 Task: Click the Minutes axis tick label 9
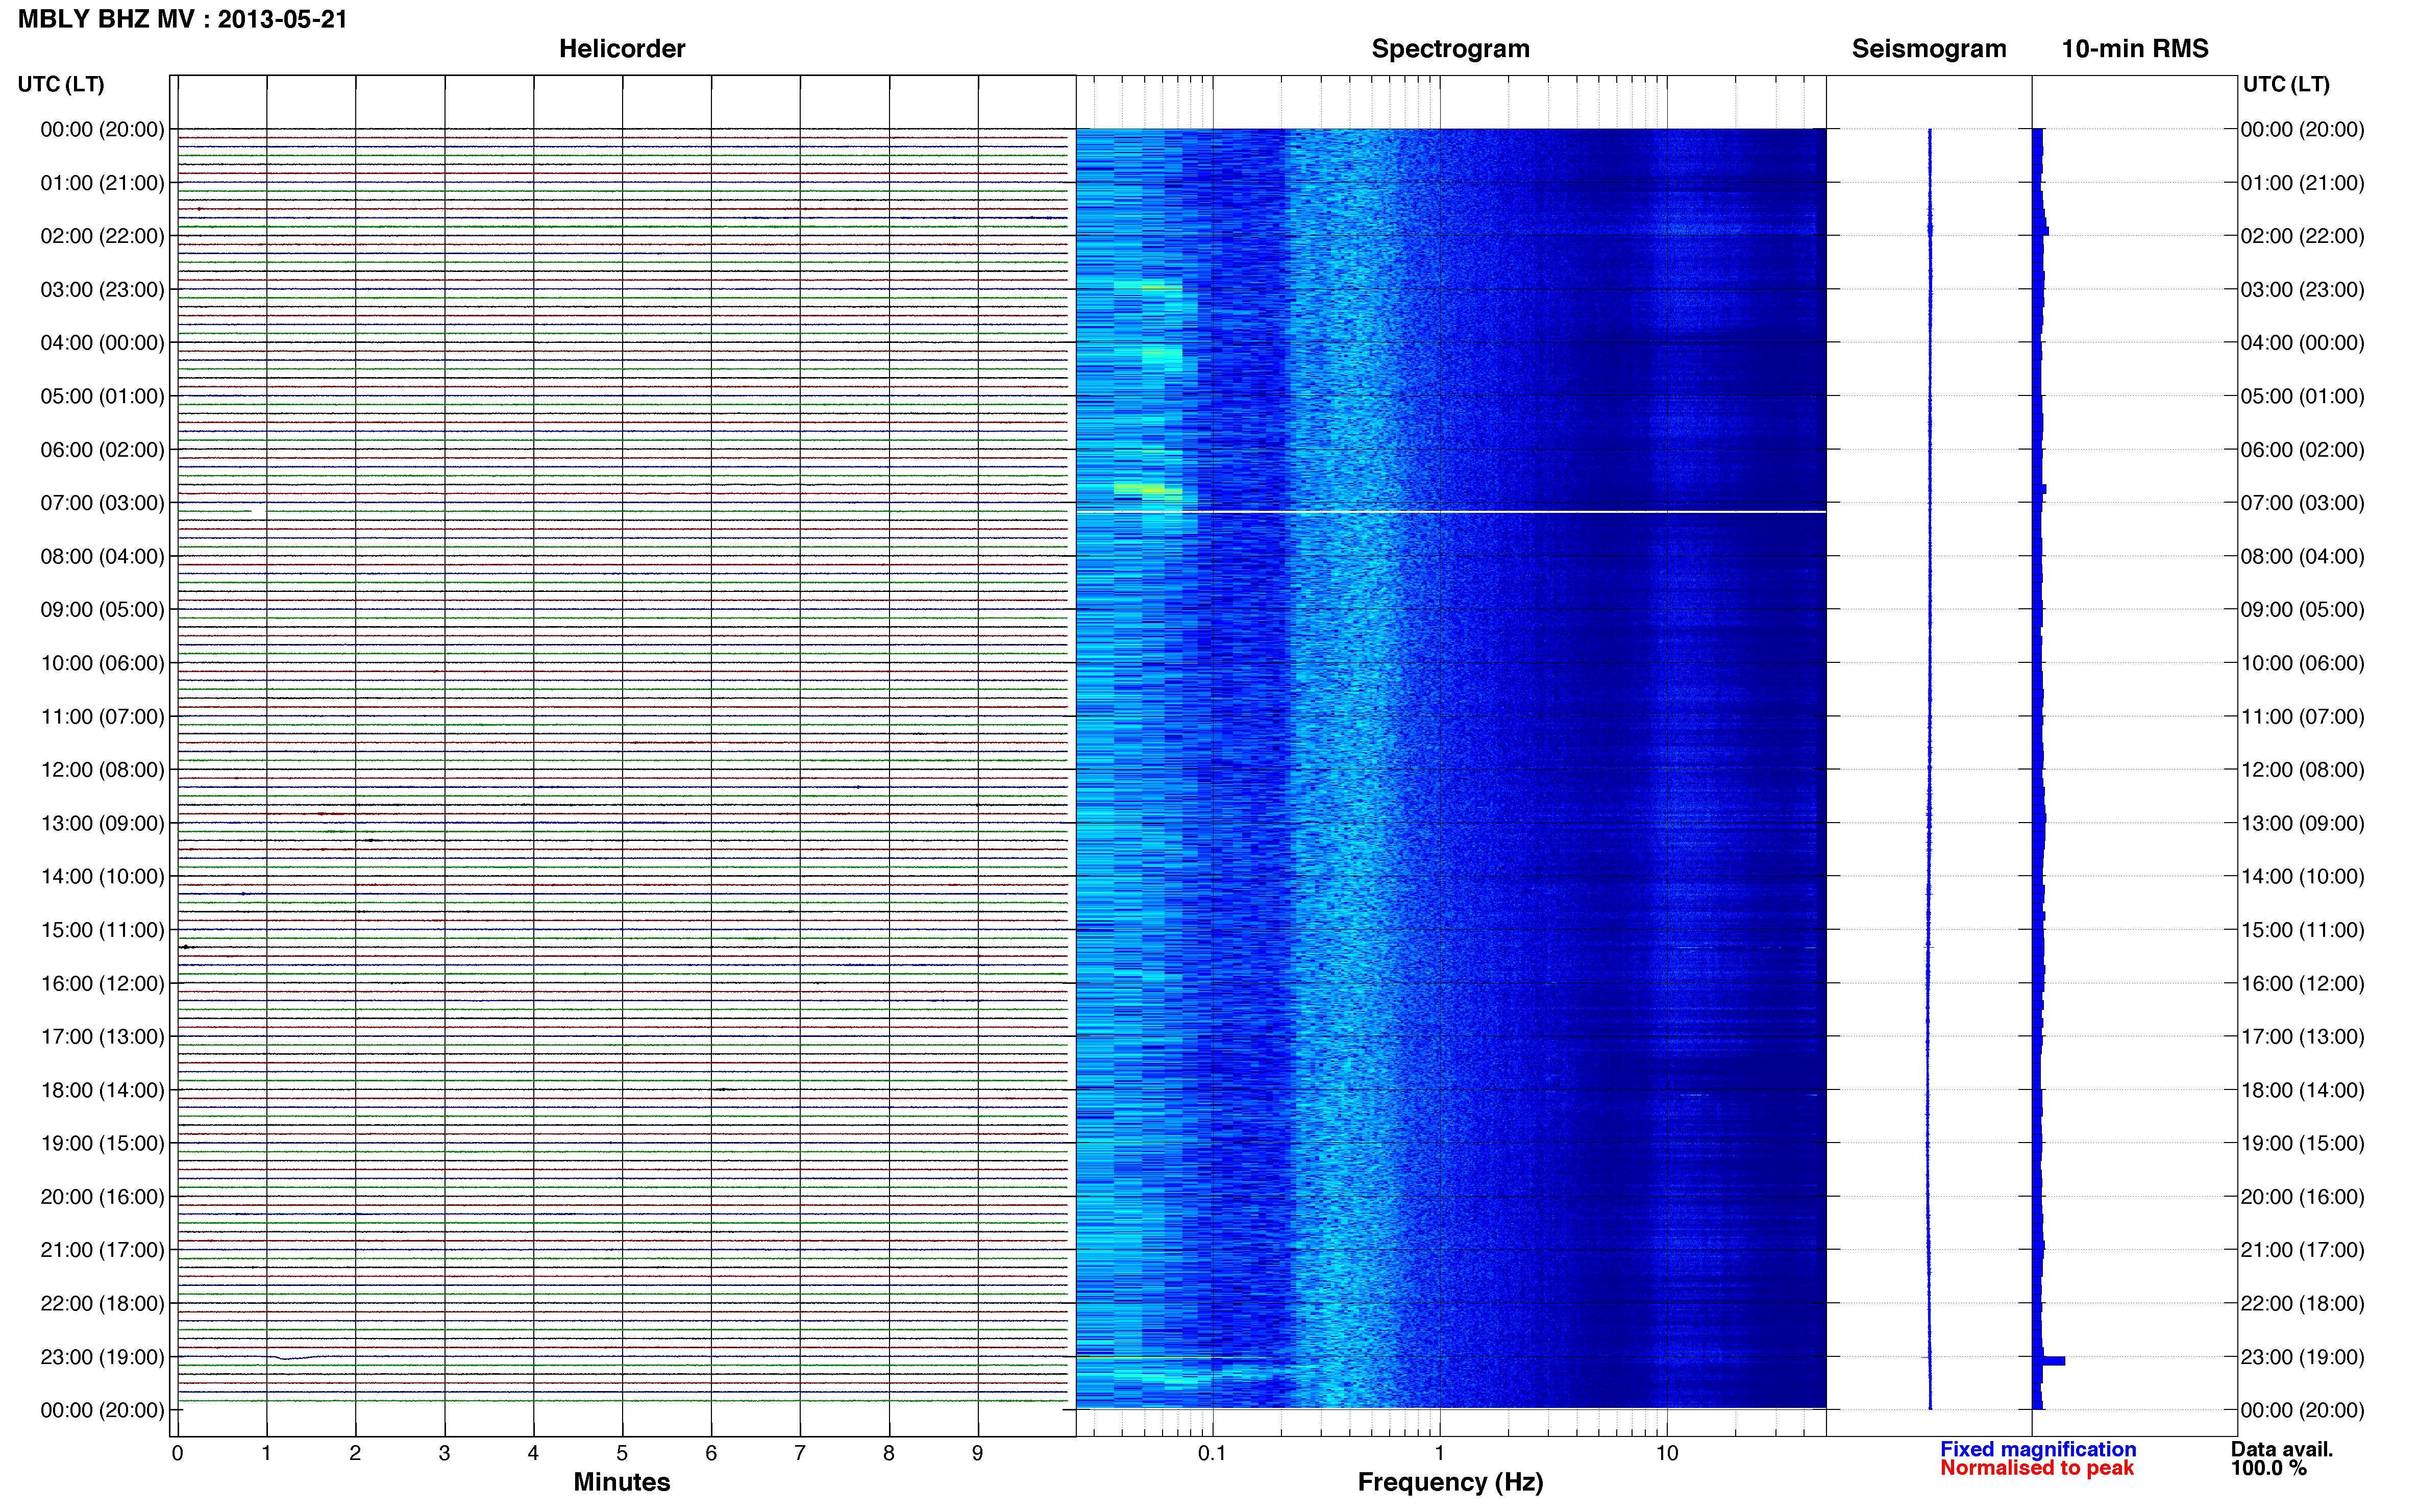(x=977, y=1454)
